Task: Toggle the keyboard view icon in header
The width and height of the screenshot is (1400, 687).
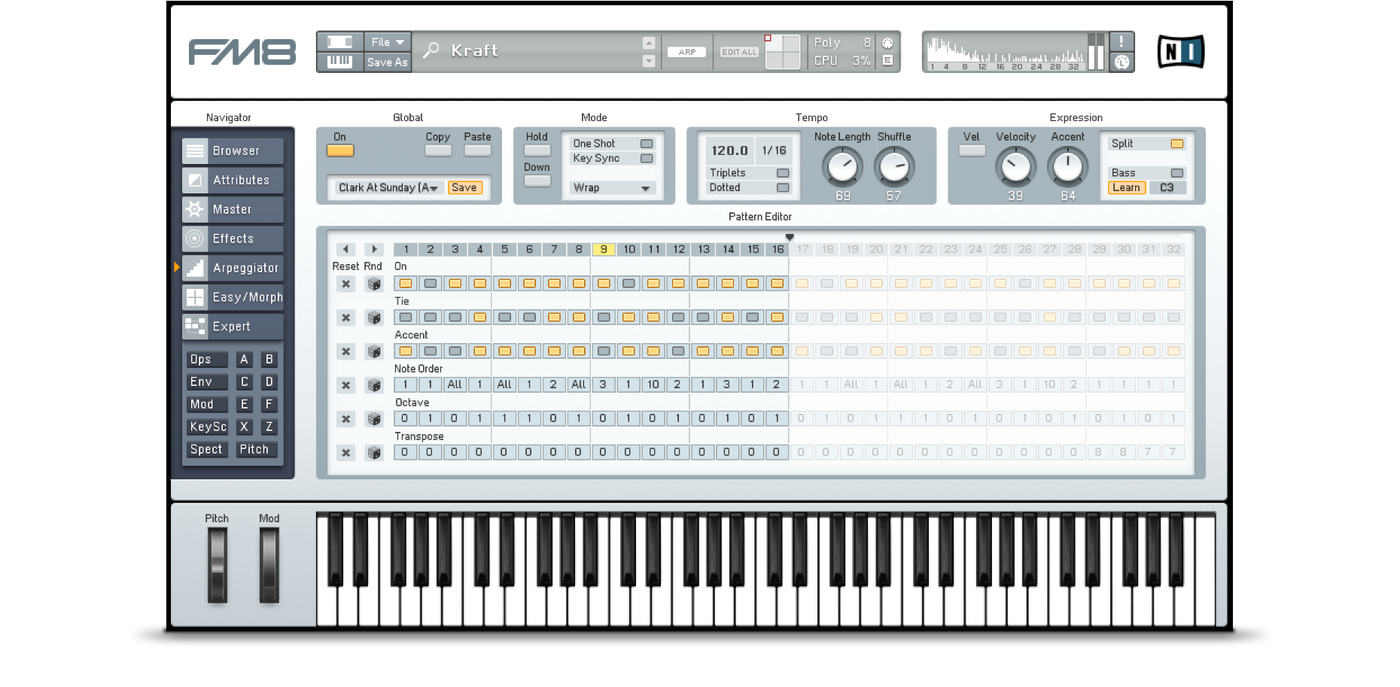Action: (340, 62)
